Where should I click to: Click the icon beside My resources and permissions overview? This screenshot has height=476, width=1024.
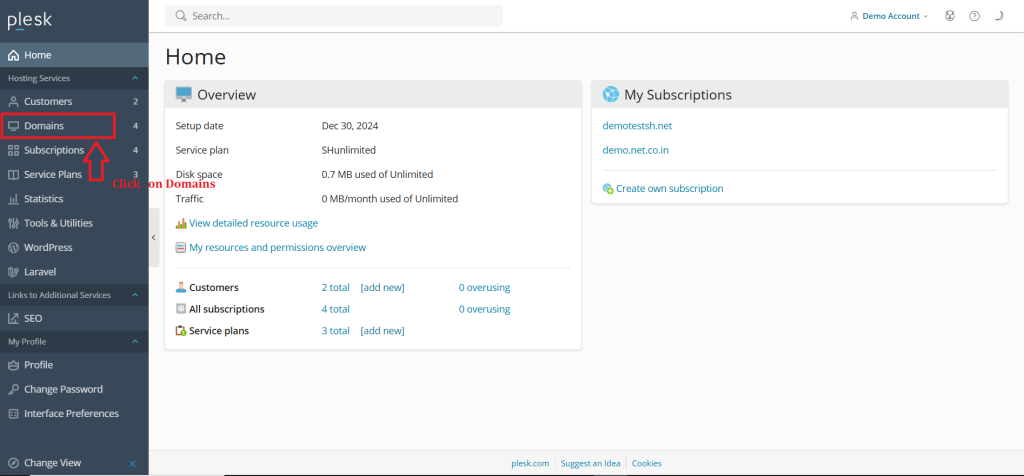point(181,247)
